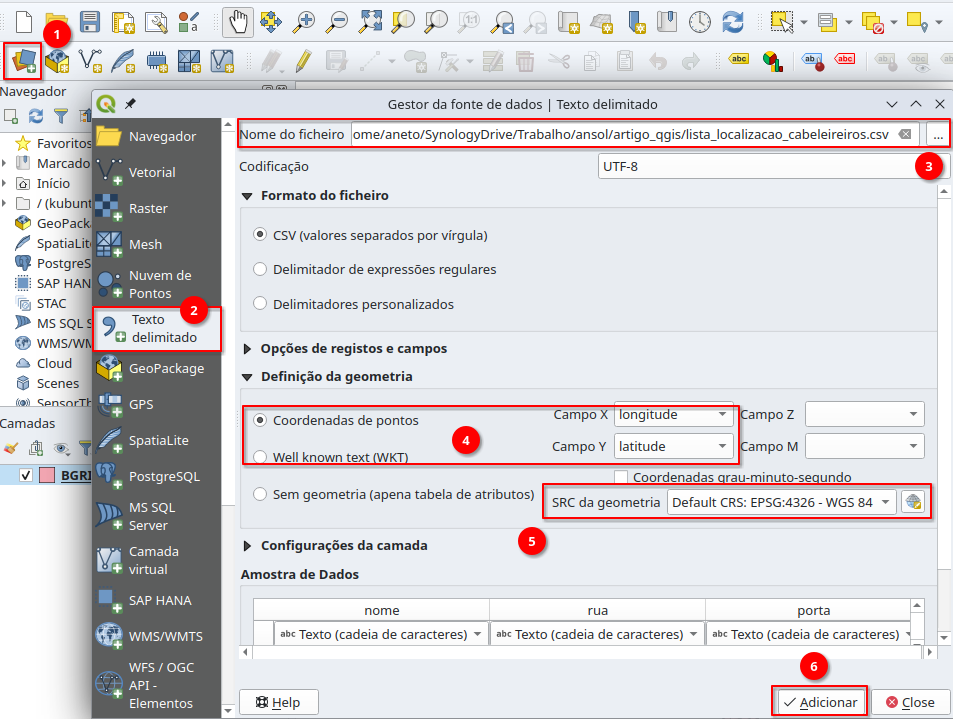Open the Style Manager icon

click(x=189, y=22)
